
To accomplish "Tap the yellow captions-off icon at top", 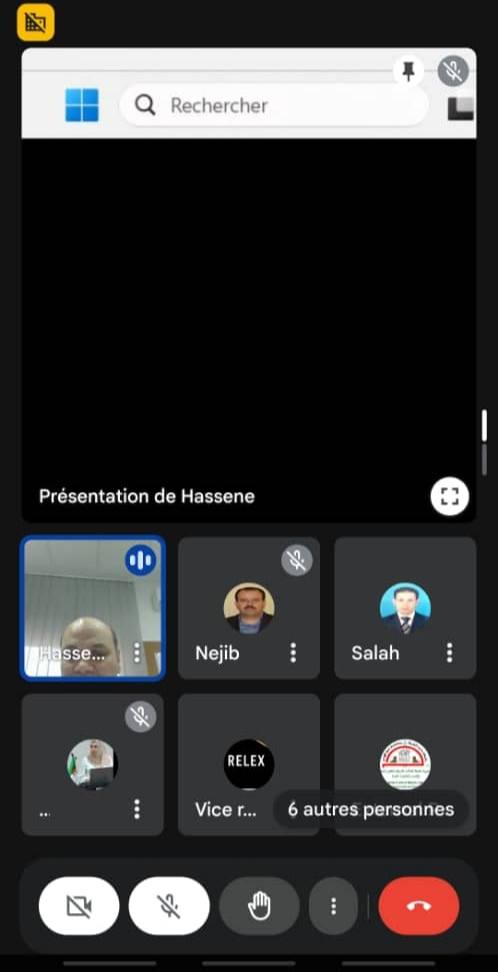I will pos(36,22).
